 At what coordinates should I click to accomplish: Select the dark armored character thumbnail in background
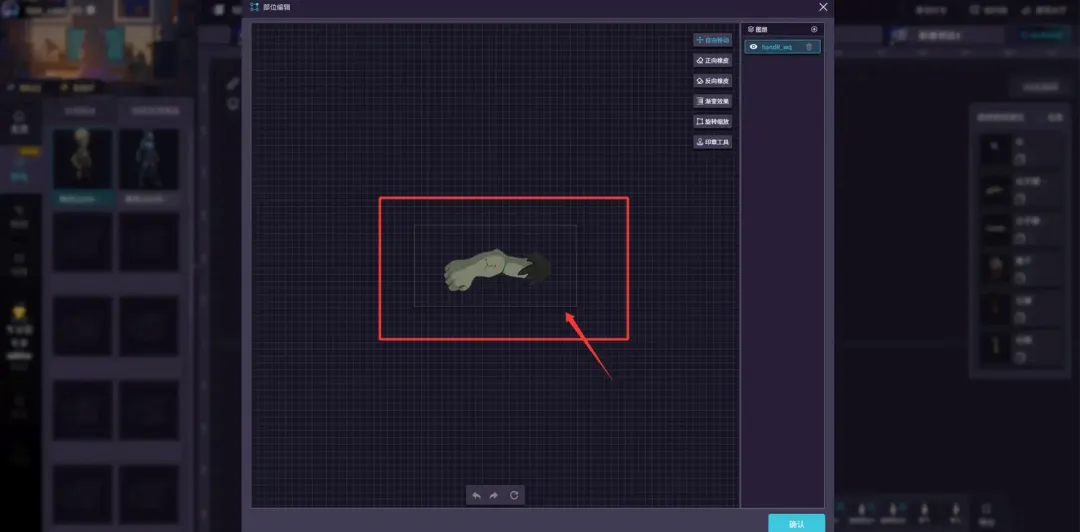point(149,158)
